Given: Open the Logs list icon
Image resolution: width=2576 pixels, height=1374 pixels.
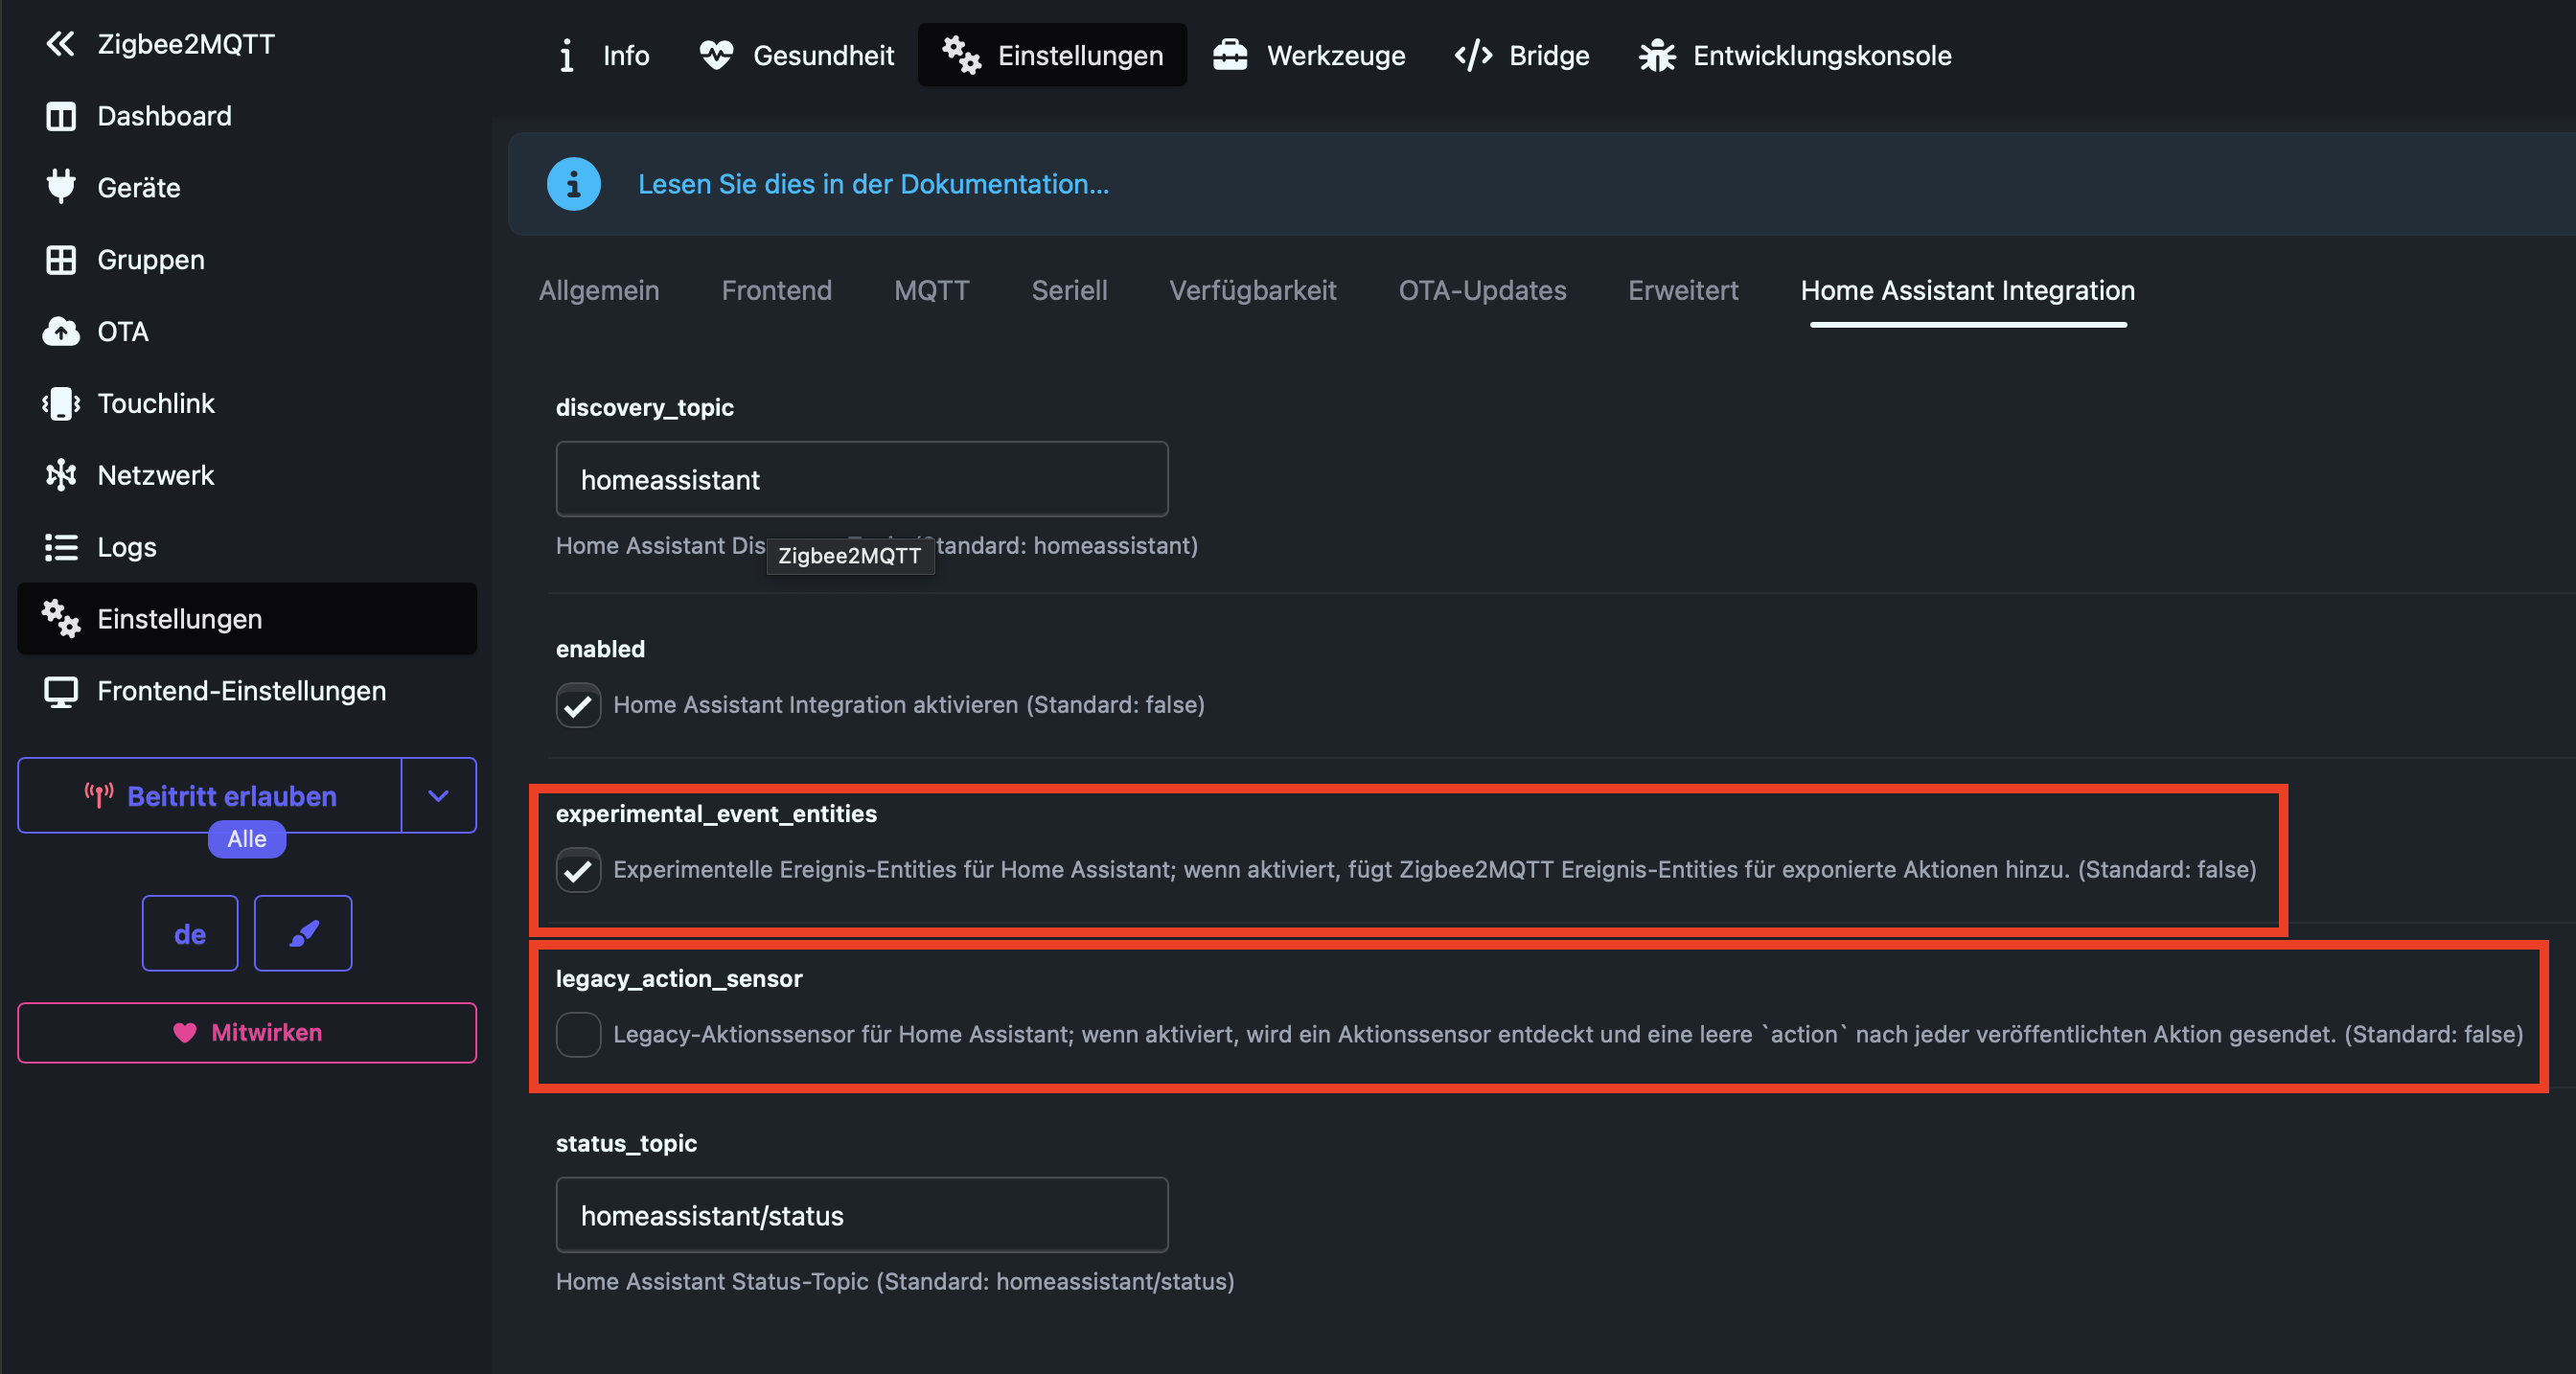Looking at the screenshot, I should 60,547.
